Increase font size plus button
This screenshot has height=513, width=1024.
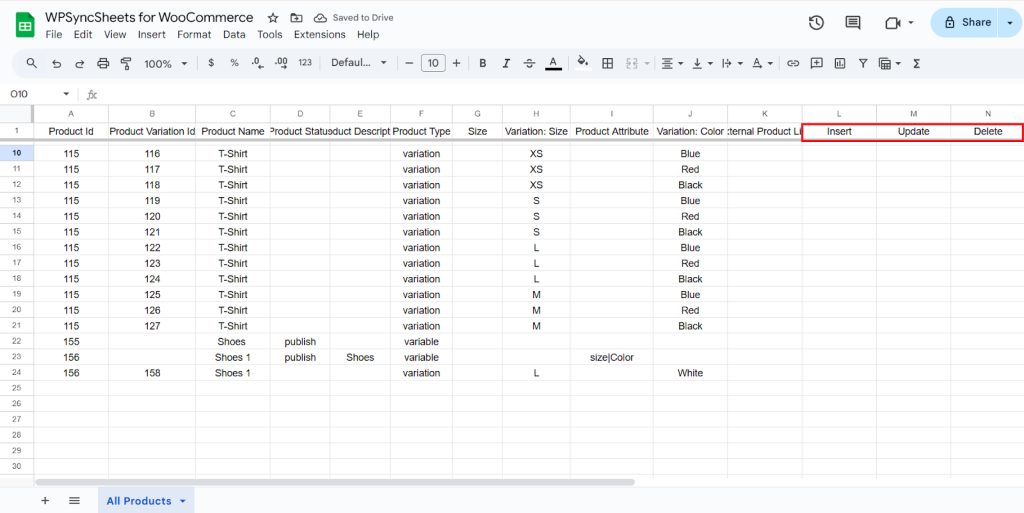[x=456, y=63]
